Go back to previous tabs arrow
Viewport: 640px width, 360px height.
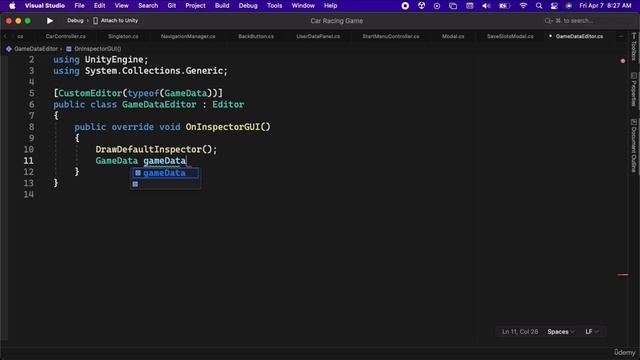click(x=5, y=36)
